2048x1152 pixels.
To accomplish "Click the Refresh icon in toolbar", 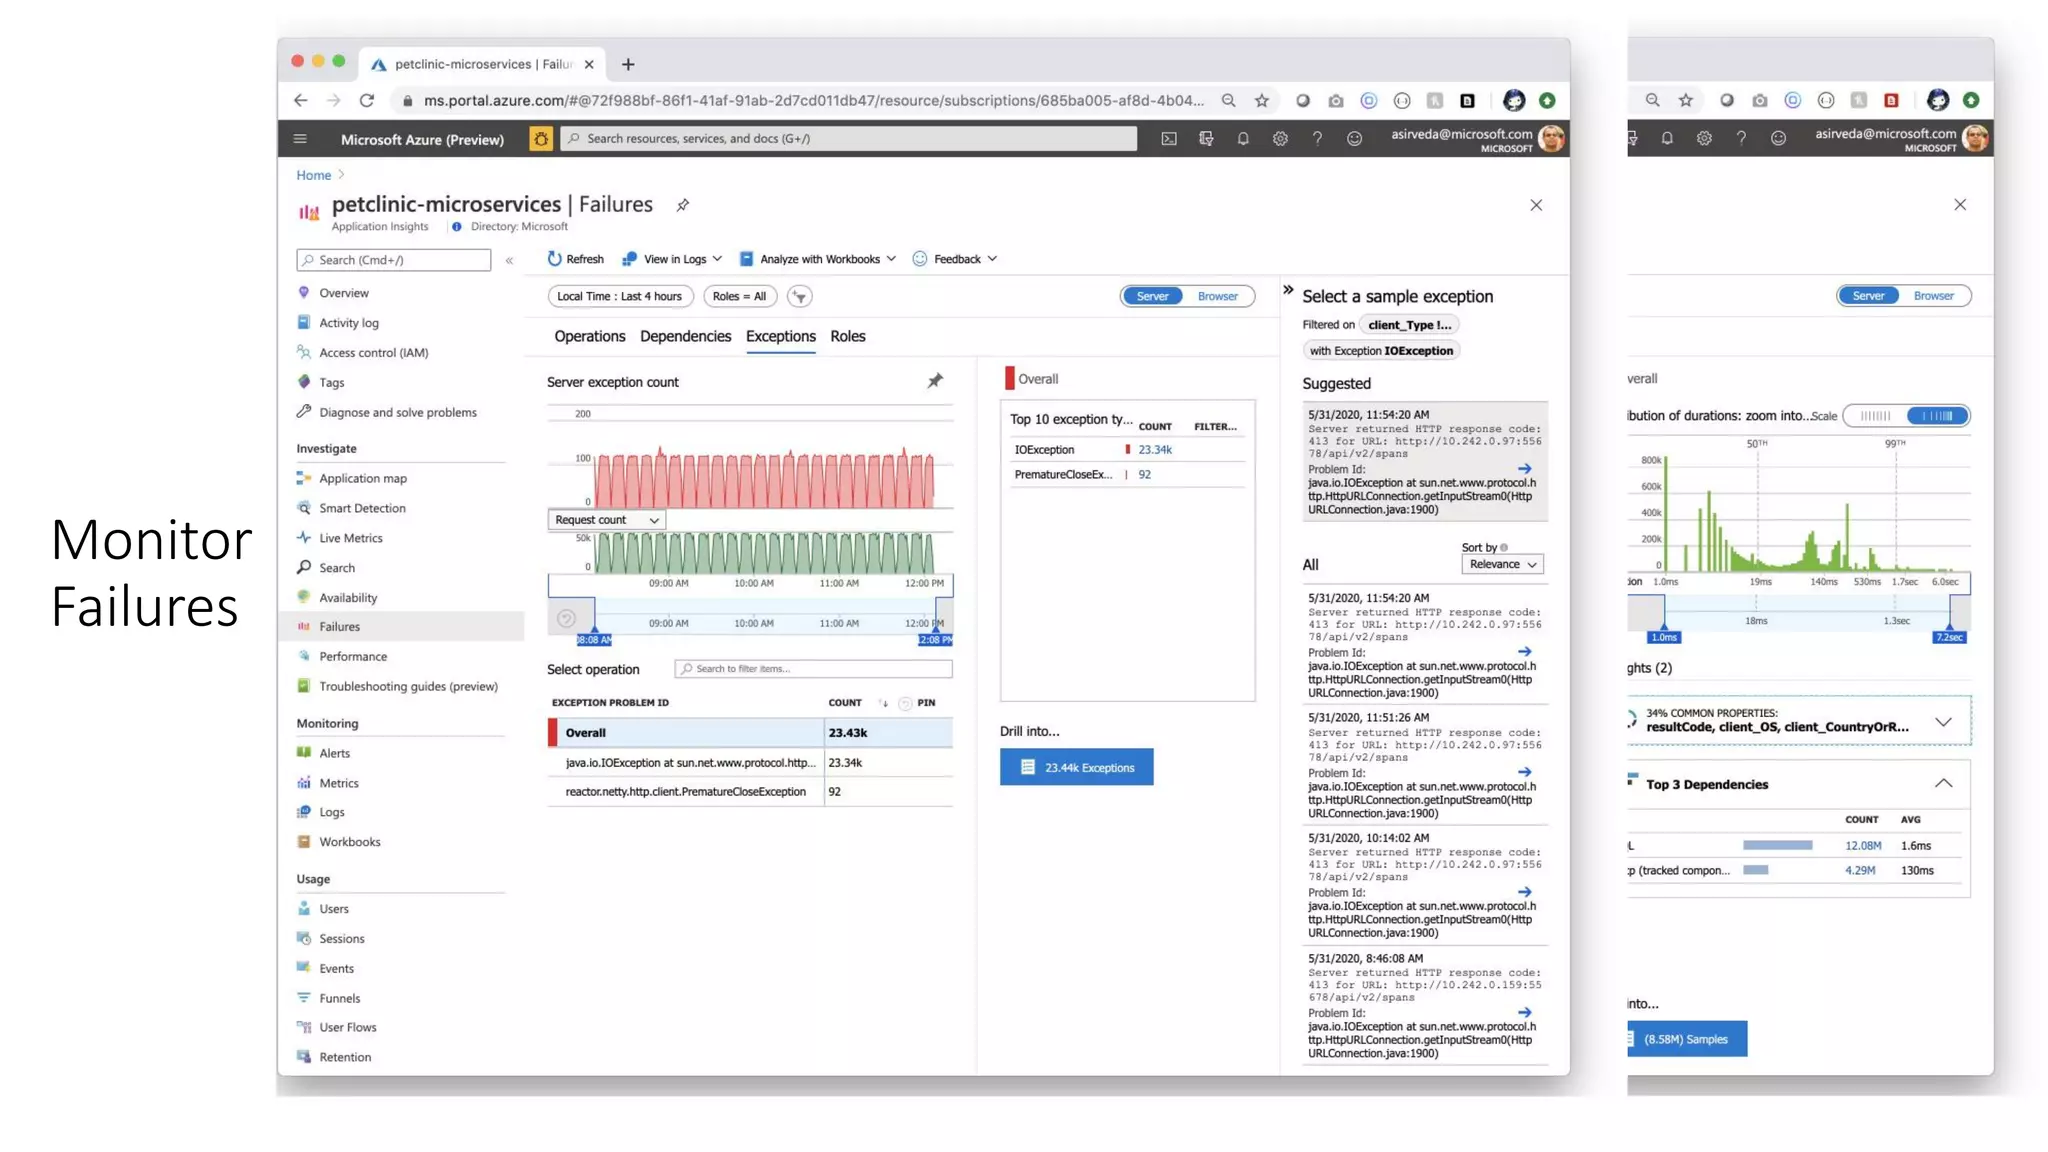I will 555,259.
